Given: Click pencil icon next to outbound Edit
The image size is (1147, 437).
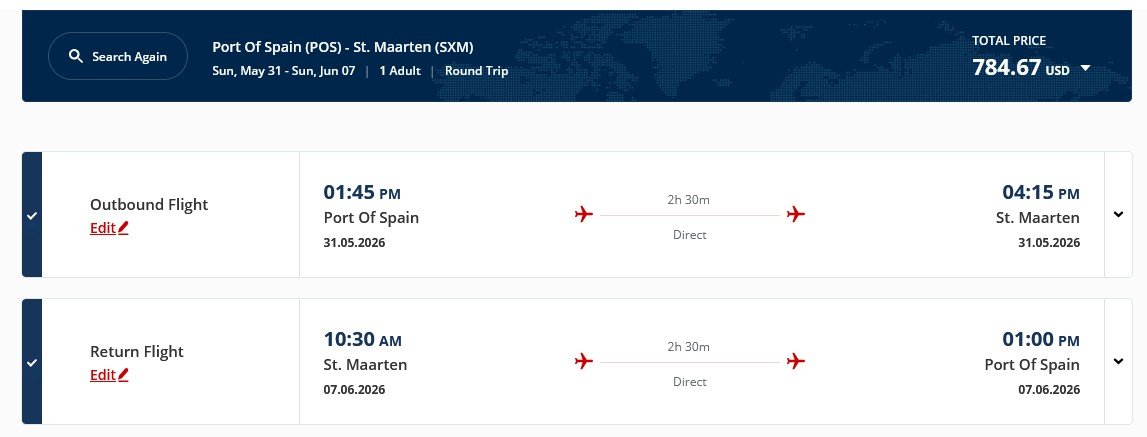Looking at the screenshot, I should (x=124, y=228).
